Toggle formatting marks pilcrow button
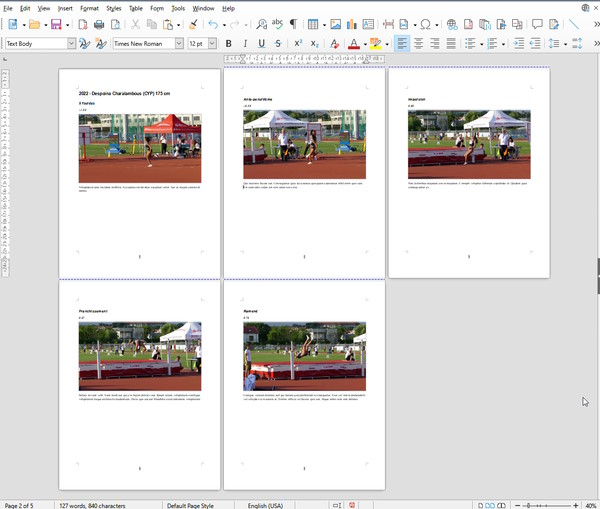This screenshot has height=509, width=600. point(293,24)
